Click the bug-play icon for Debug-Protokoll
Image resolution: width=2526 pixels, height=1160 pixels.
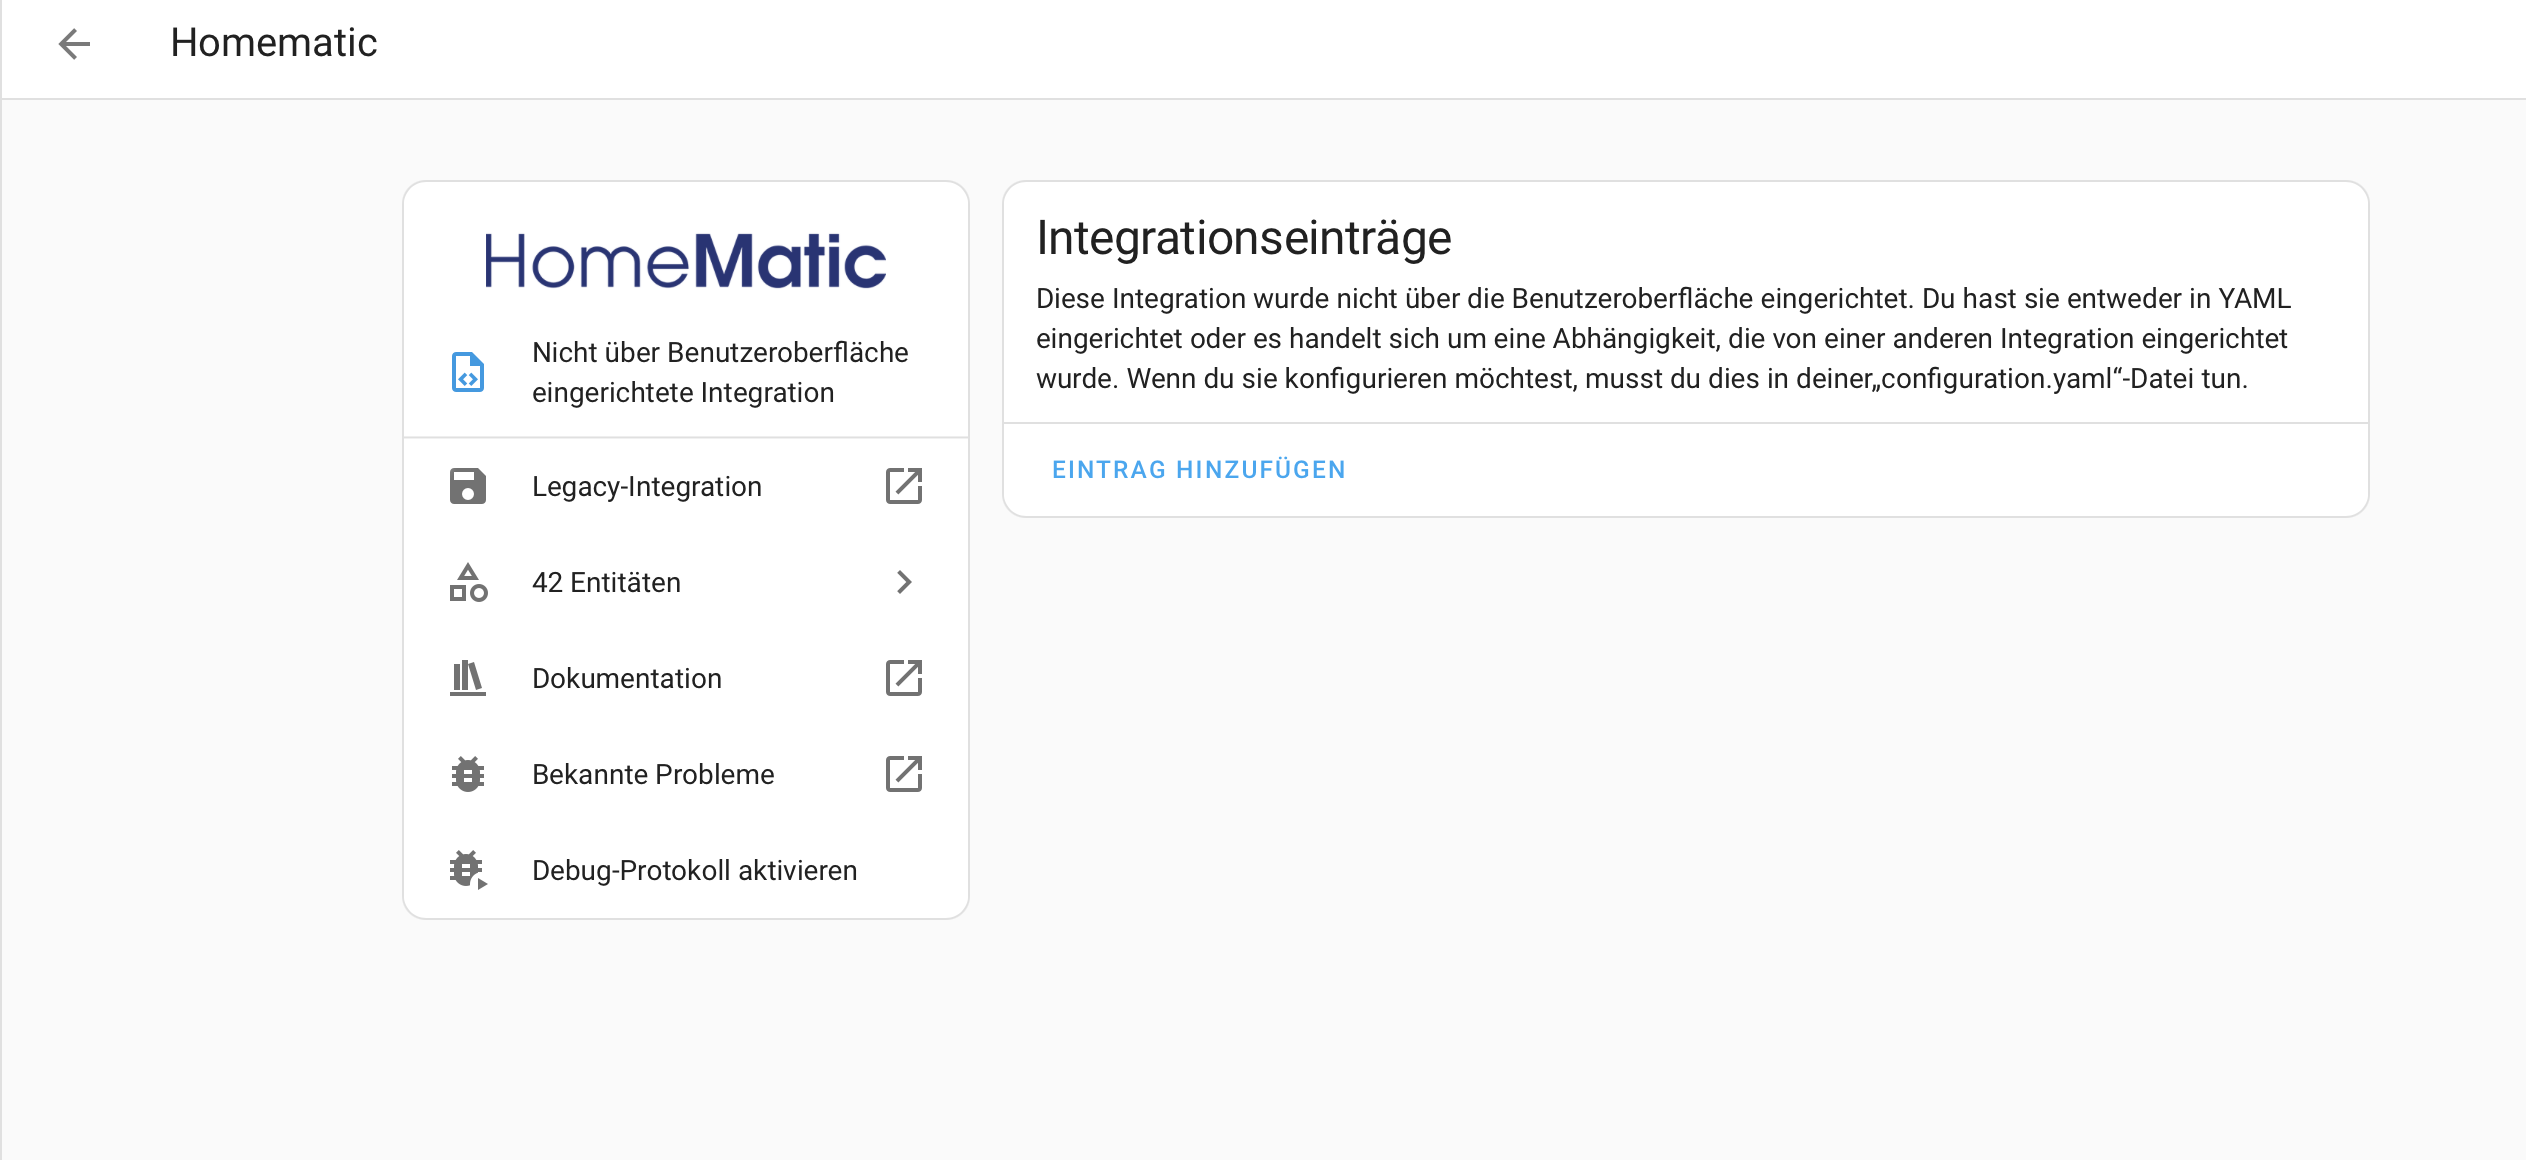coord(468,870)
